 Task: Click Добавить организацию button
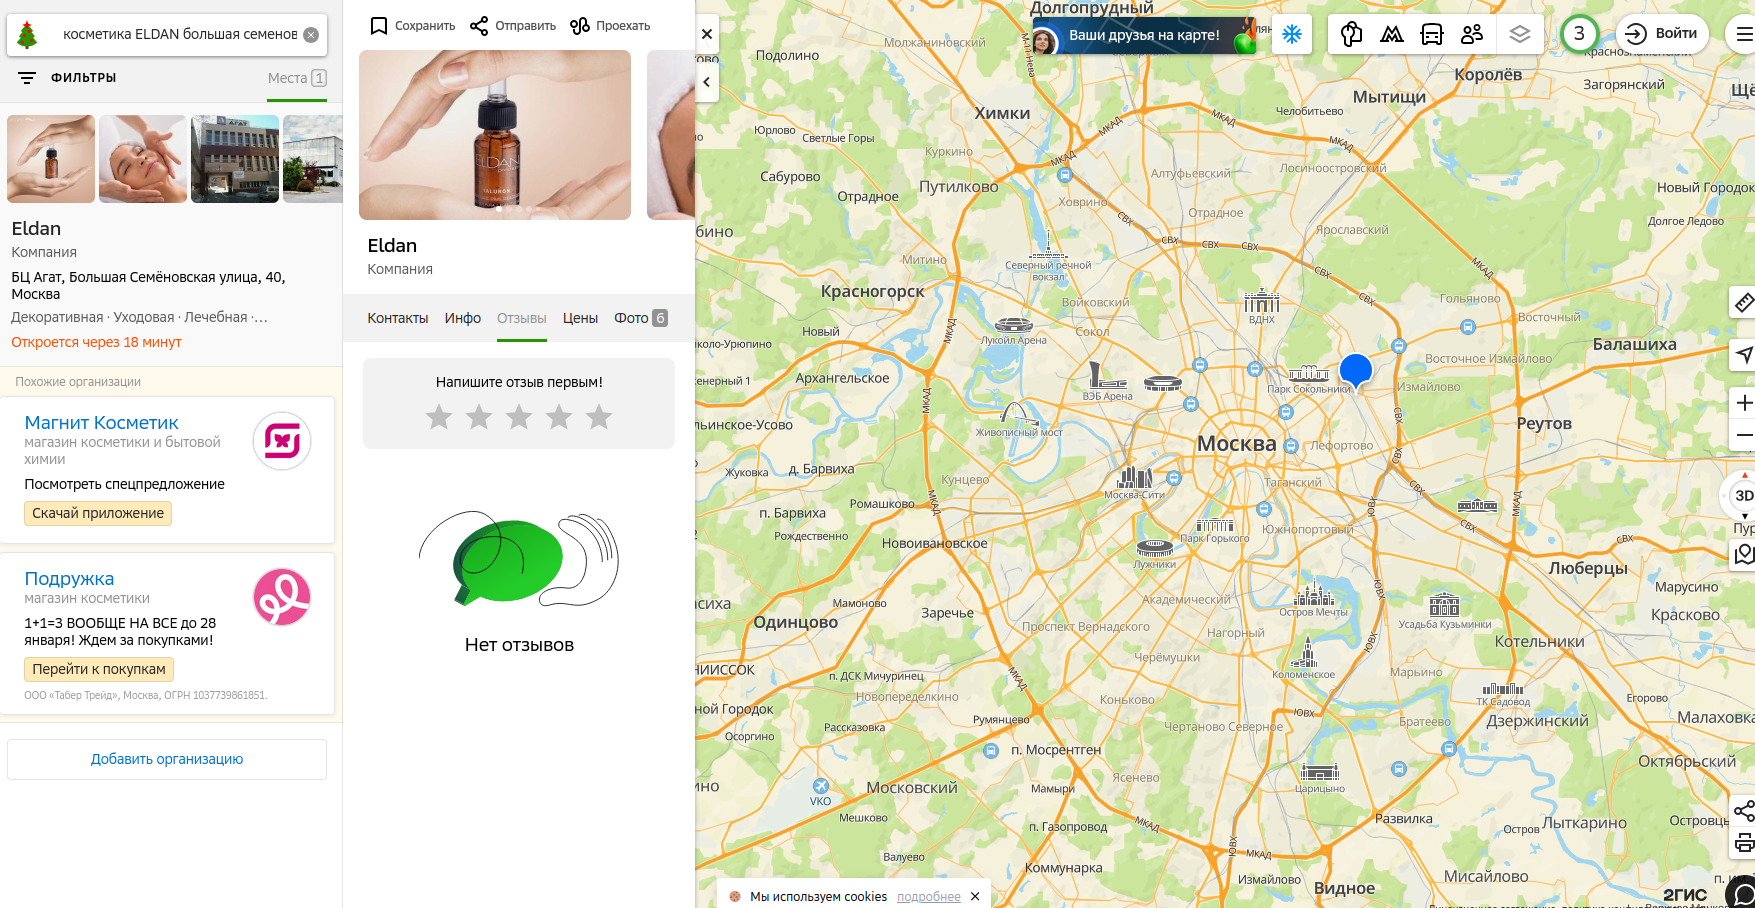tap(167, 759)
